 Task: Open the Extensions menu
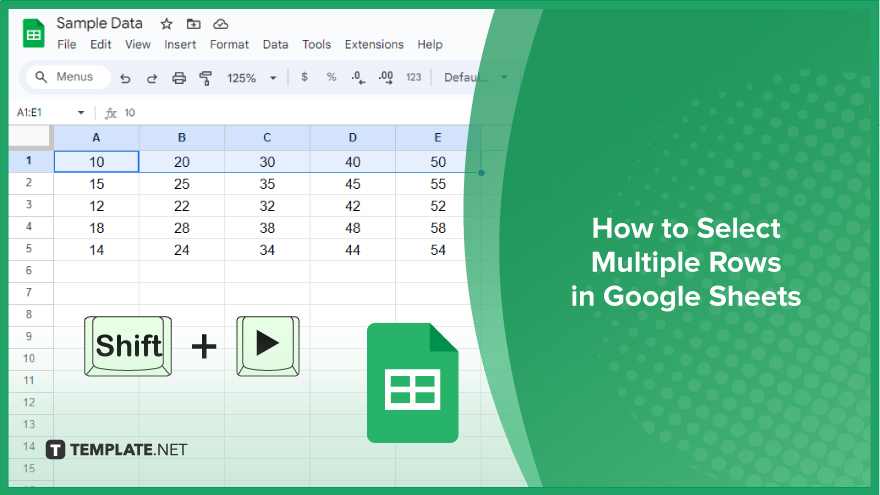pos(374,44)
